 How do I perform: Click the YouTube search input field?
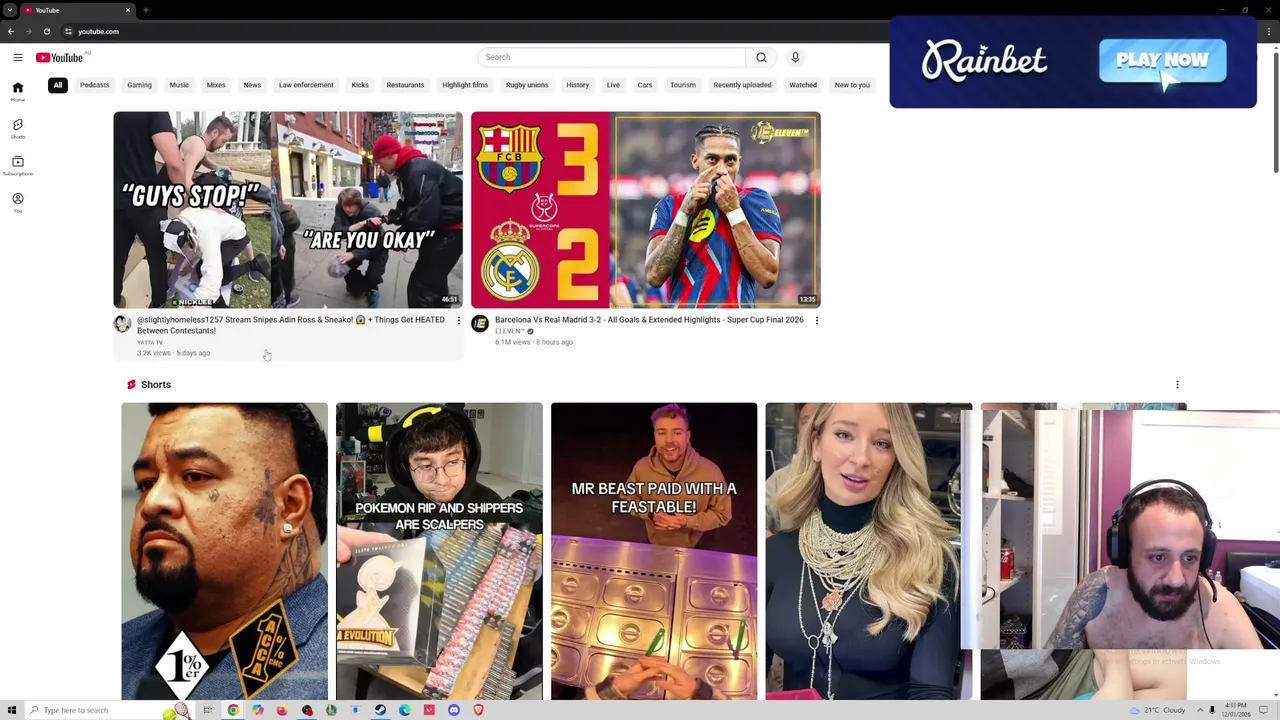coord(611,57)
